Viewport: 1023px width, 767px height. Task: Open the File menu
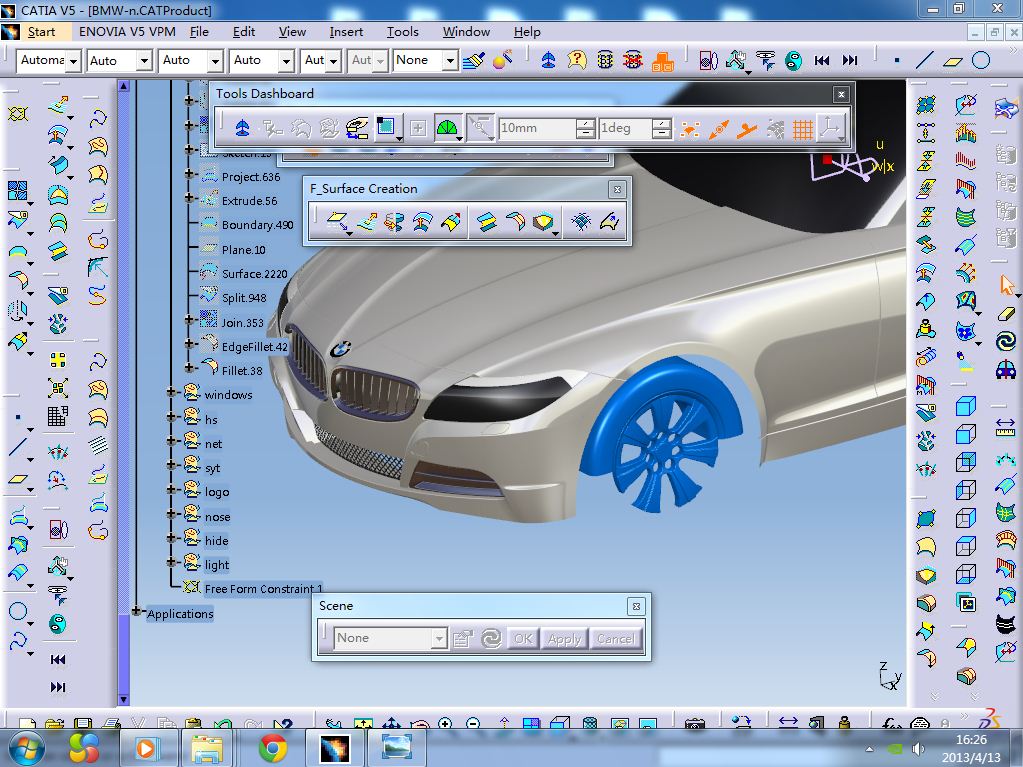tap(199, 32)
